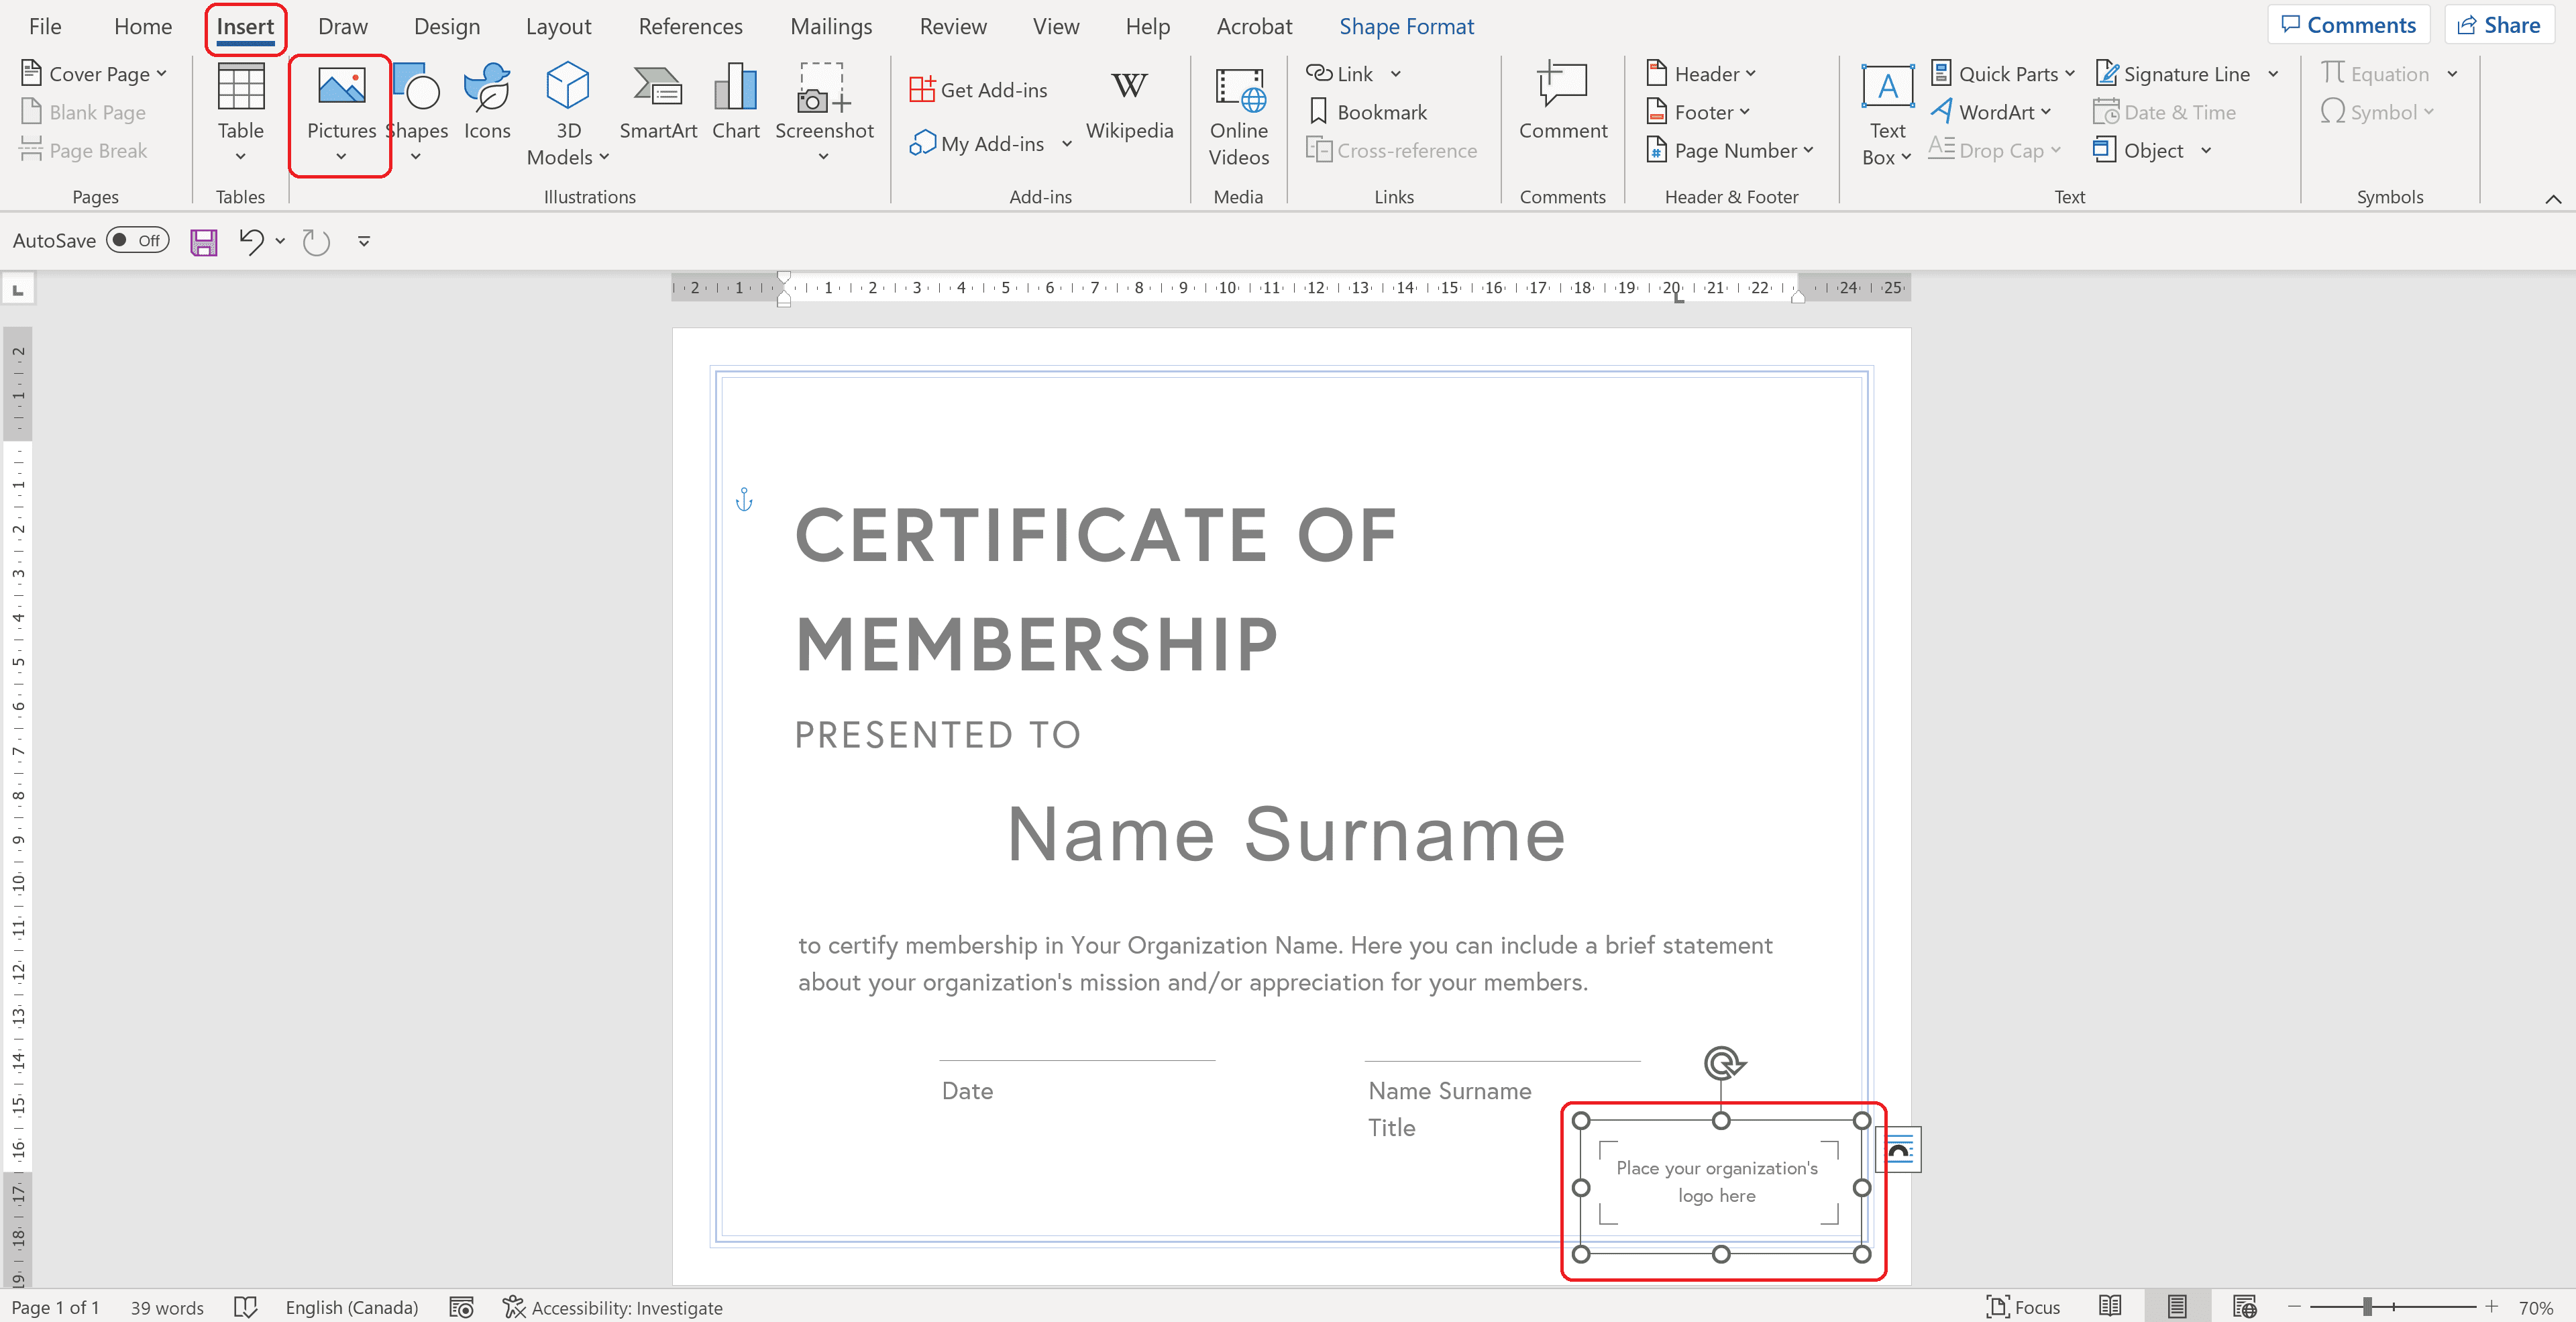Screen dimensions: 2576x1322
Task: Open the Comments pane button
Action: coord(2348,25)
